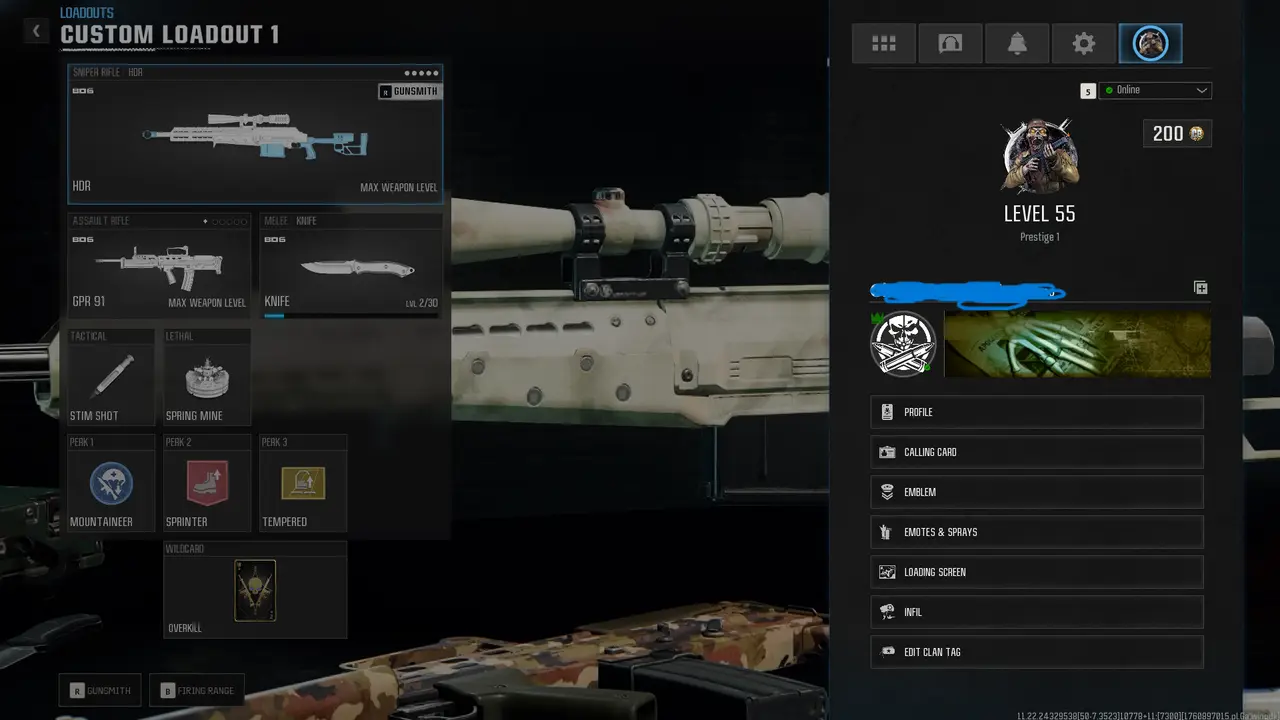This screenshot has width=1280, height=720.
Task: Select the Stim Shot tactical slot
Action: coord(111,378)
